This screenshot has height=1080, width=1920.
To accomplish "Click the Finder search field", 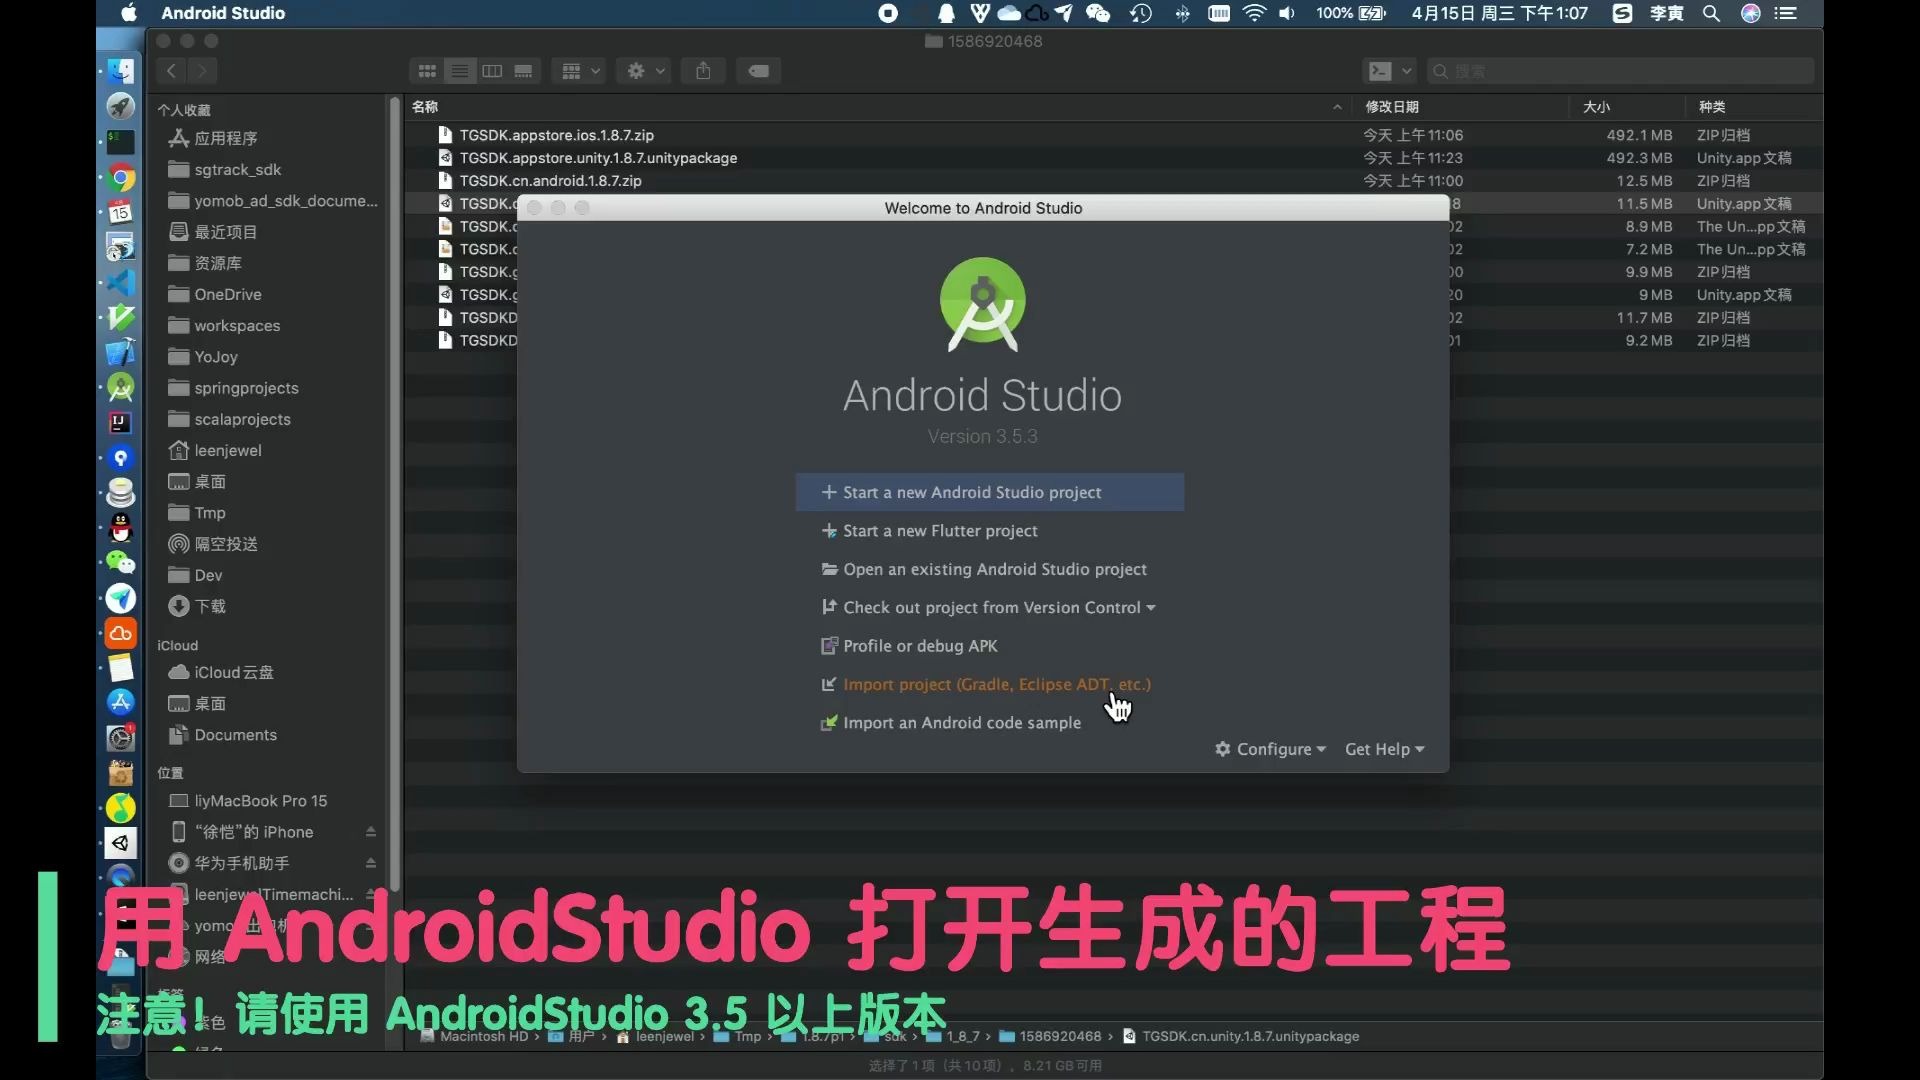I will pyautogui.click(x=1619, y=71).
